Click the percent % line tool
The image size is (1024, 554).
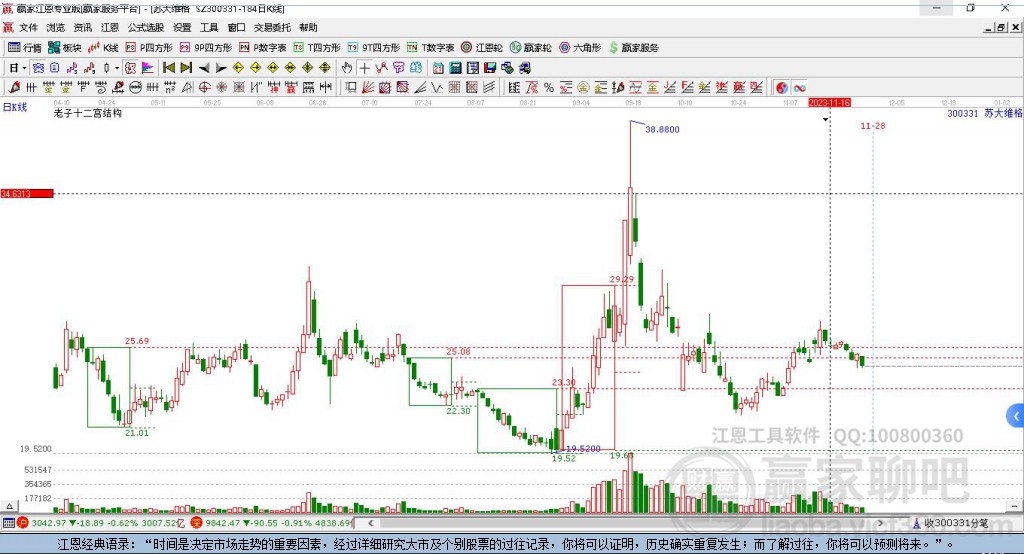[x=549, y=88]
